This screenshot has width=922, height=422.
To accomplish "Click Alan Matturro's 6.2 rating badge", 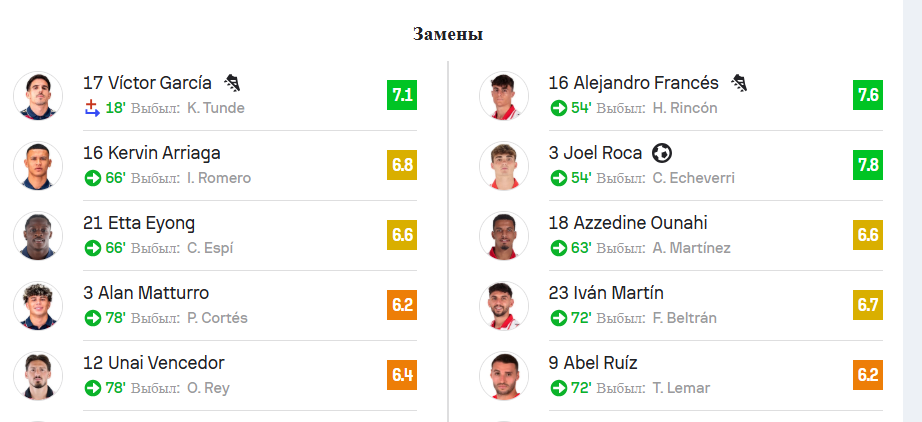I will click(402, 305).
